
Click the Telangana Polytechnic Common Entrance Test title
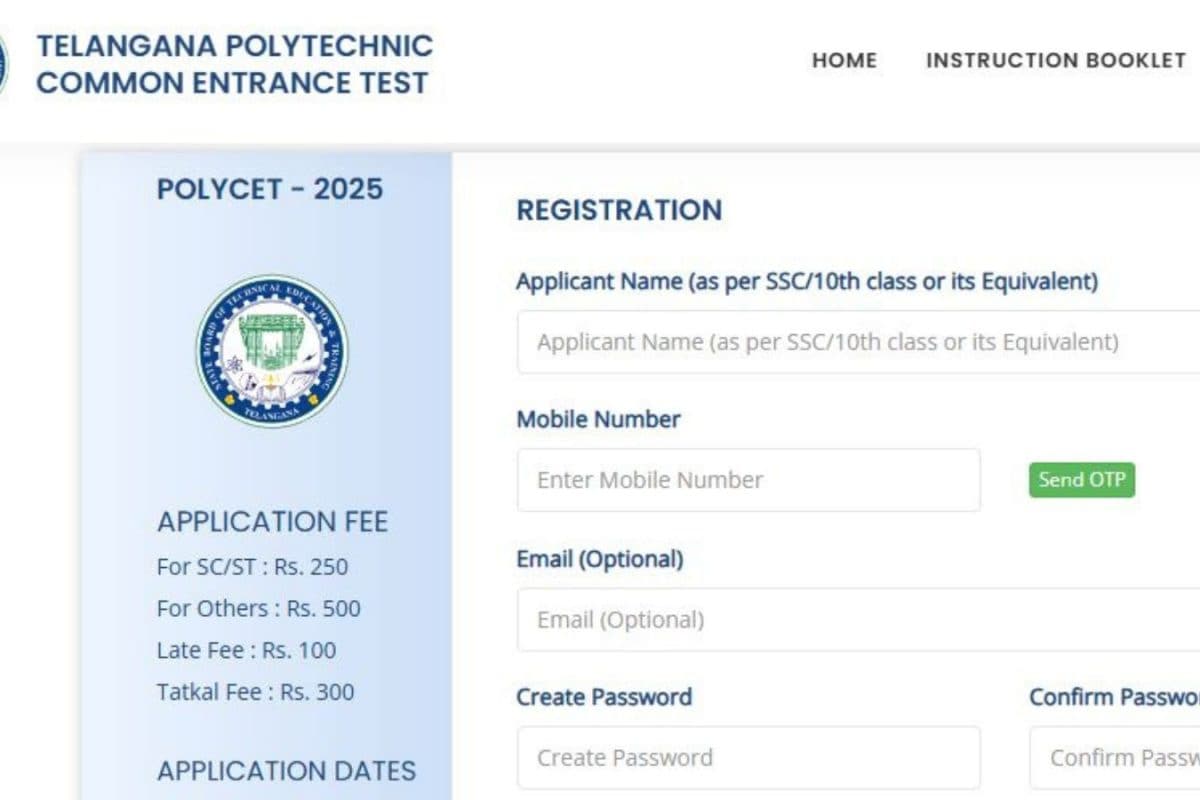click(234, 64)
